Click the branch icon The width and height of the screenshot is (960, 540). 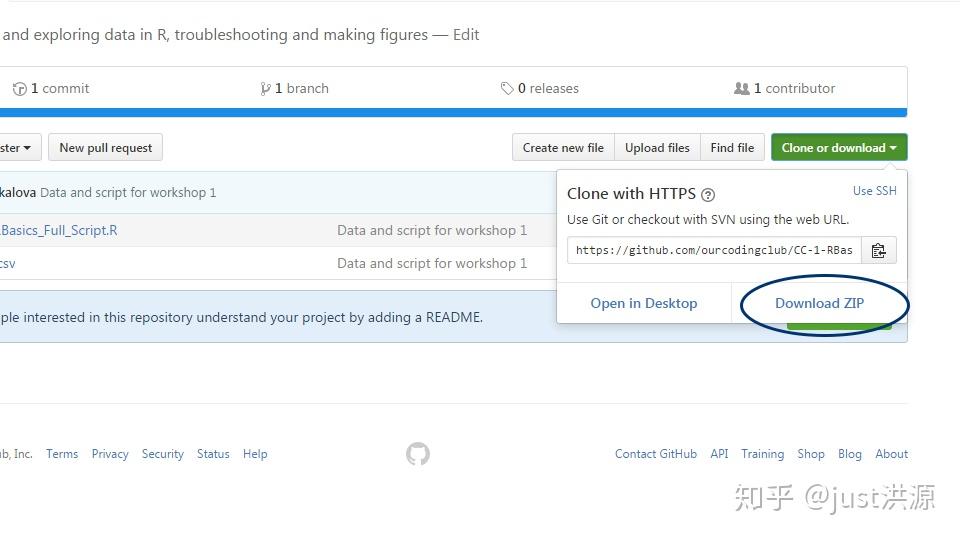[265, 89]
